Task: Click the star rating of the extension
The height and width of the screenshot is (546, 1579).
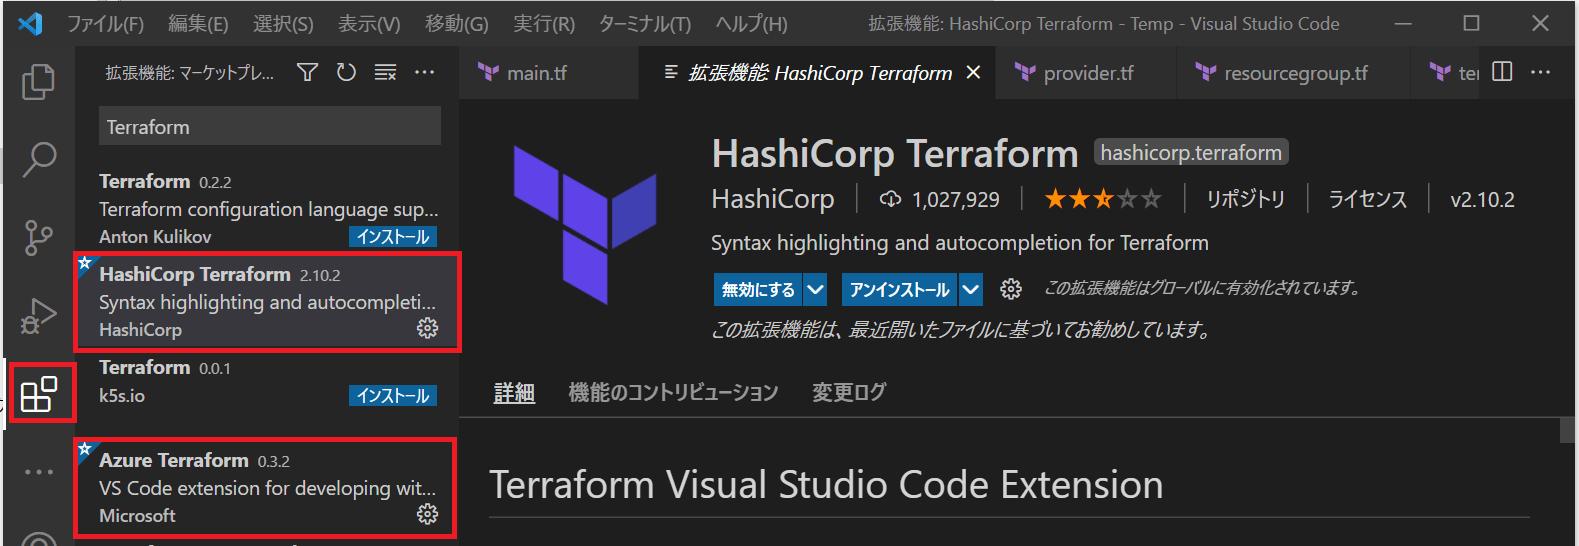Action: tap(1103, 199)
